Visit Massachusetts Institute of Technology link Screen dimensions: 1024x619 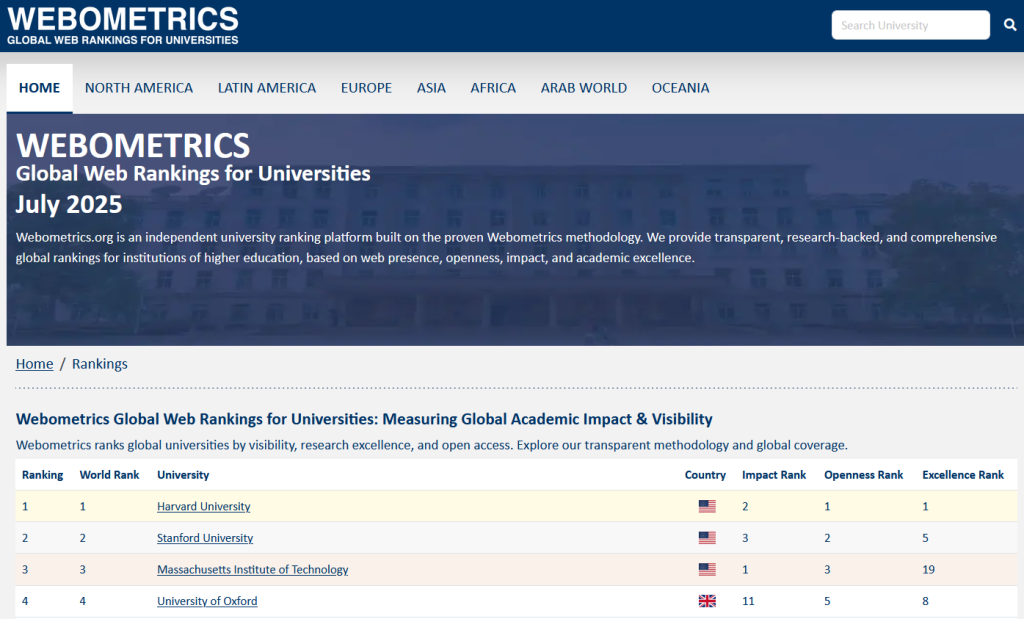[x=253, y=570]
